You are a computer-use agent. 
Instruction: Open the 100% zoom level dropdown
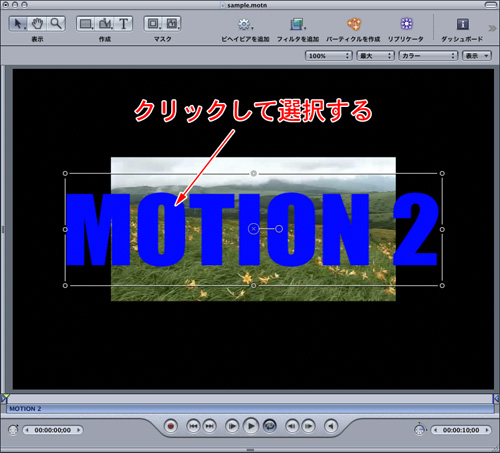point(328,56)
